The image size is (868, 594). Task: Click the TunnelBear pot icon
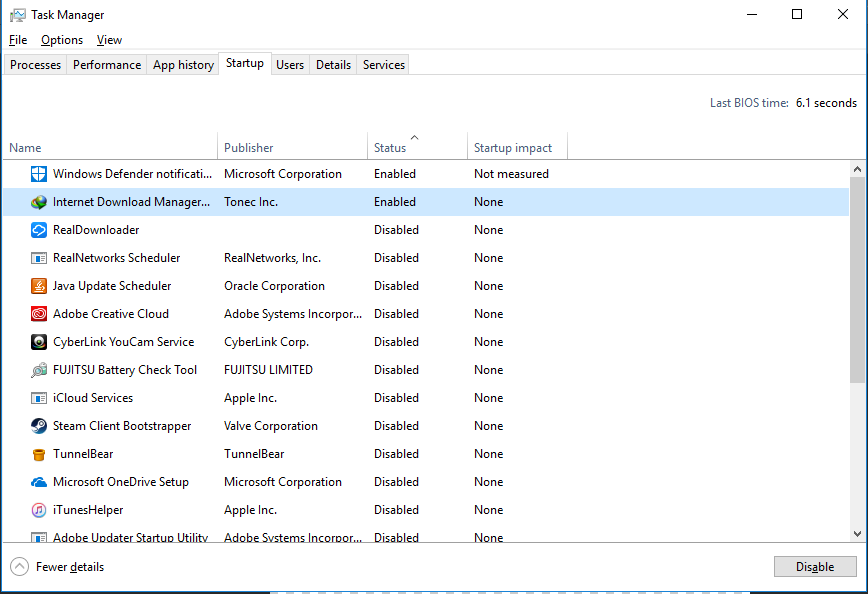(x=39, y=454)
